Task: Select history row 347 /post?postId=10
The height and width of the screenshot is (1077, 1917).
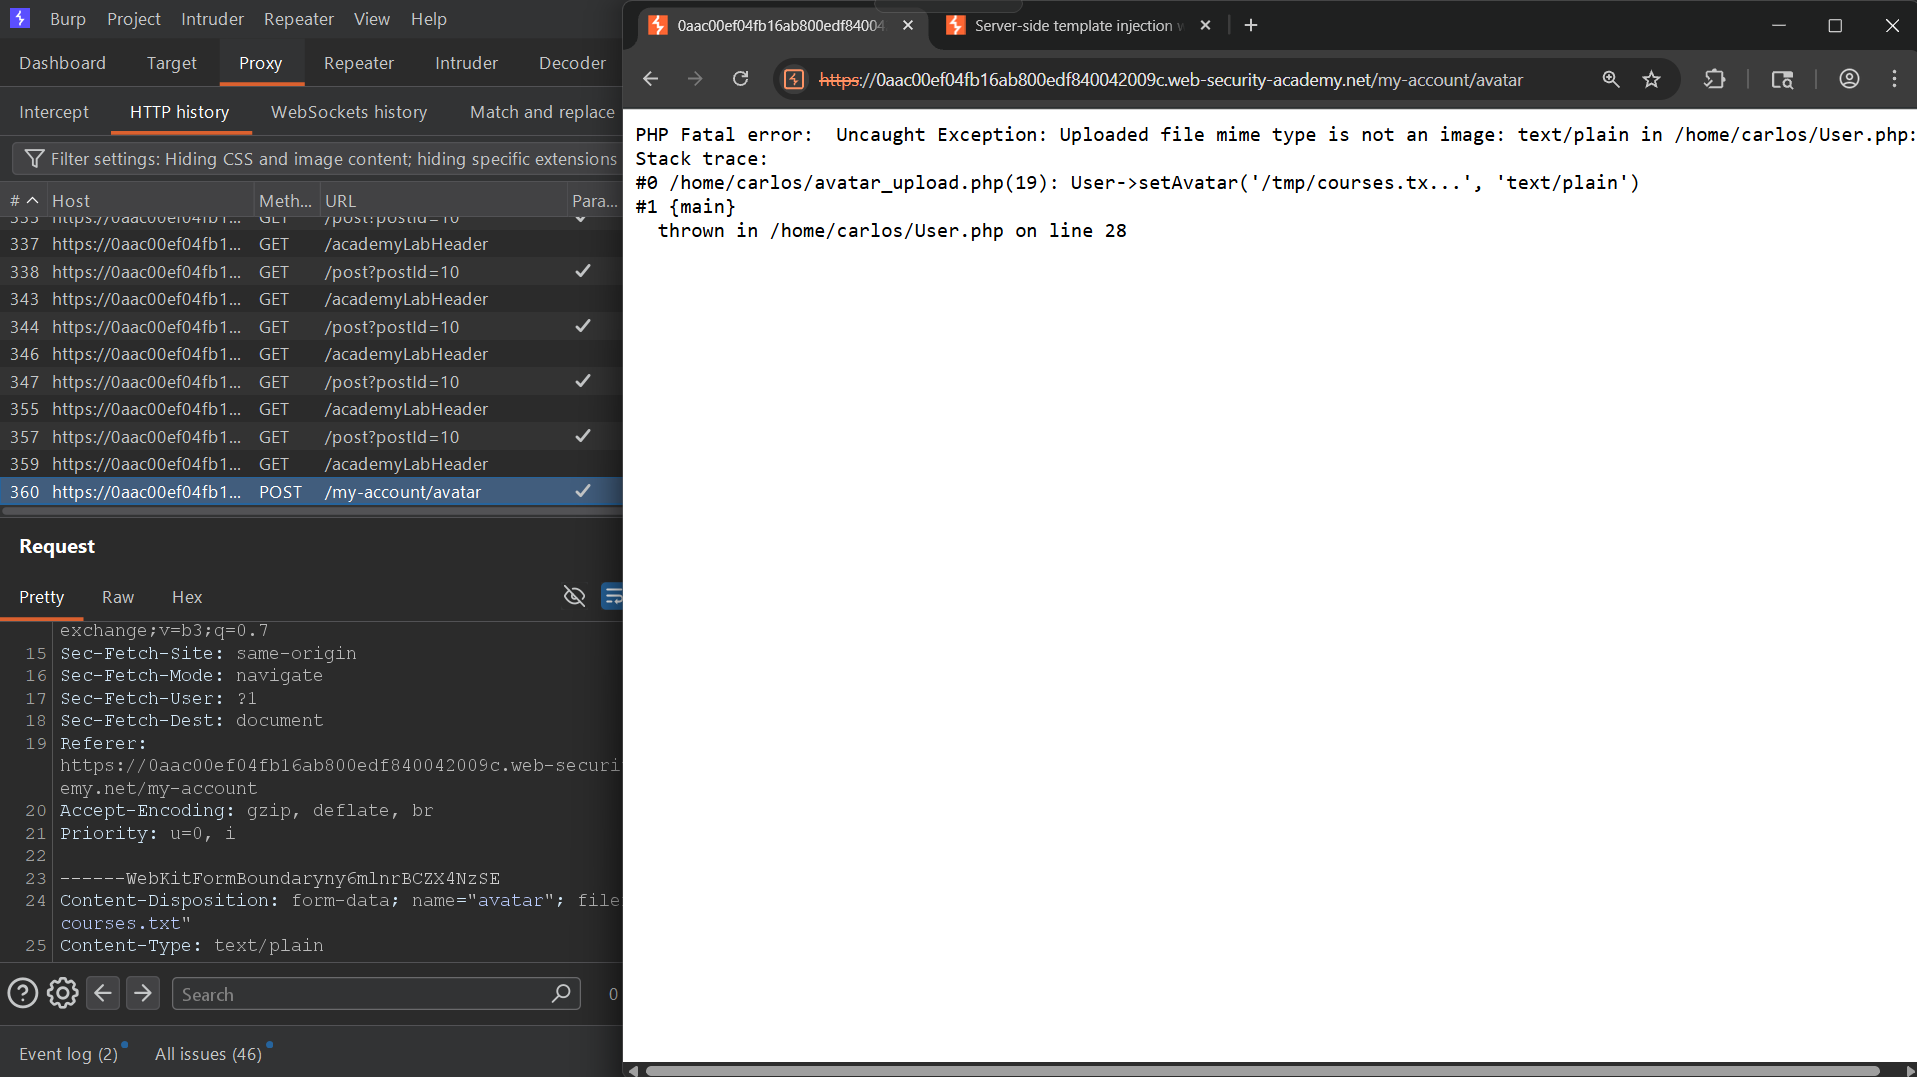Action: click(x=311, y=382)
